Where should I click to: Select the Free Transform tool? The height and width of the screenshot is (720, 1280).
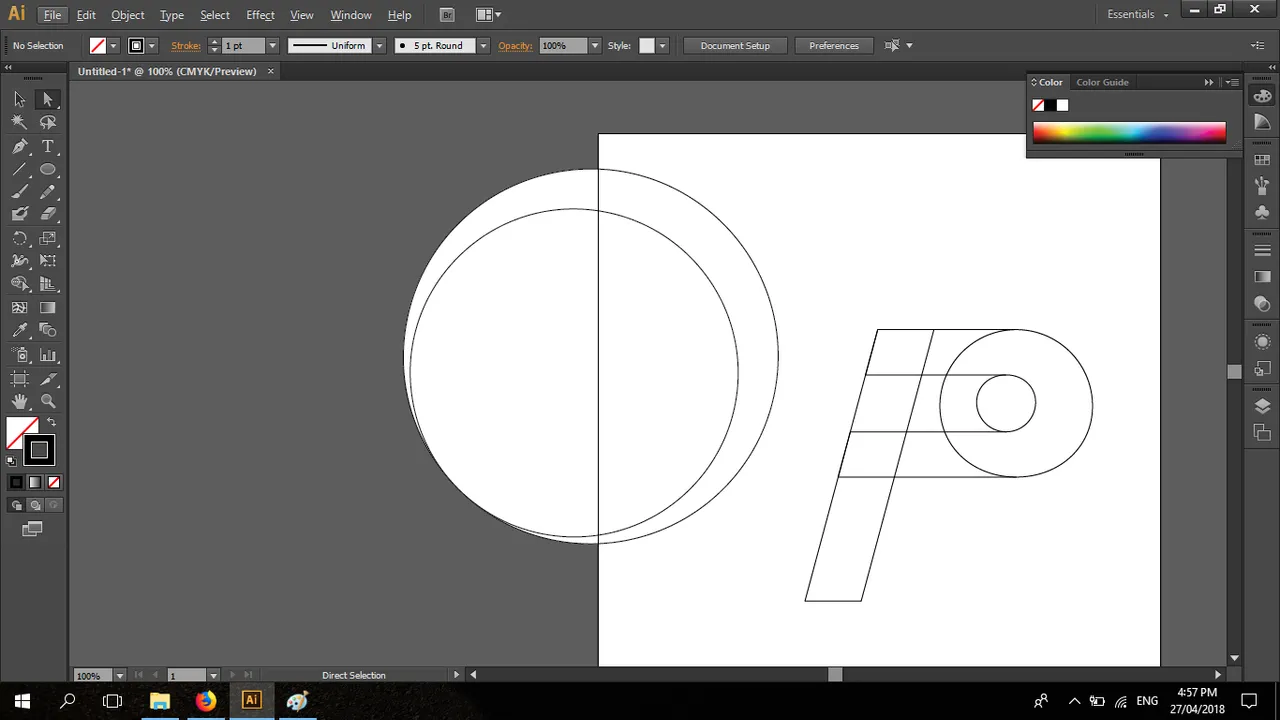click(47, 261)
